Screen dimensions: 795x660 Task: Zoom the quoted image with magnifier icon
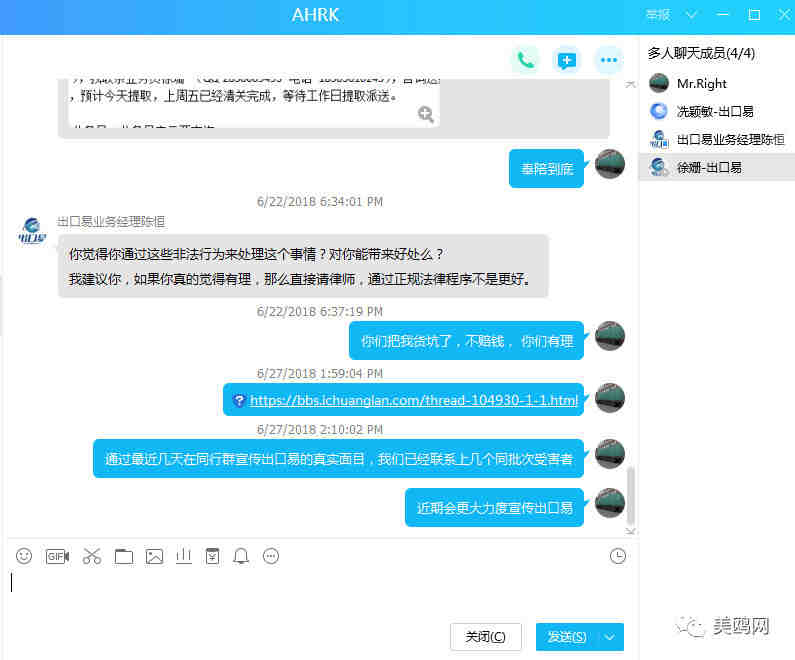(425, 115)
